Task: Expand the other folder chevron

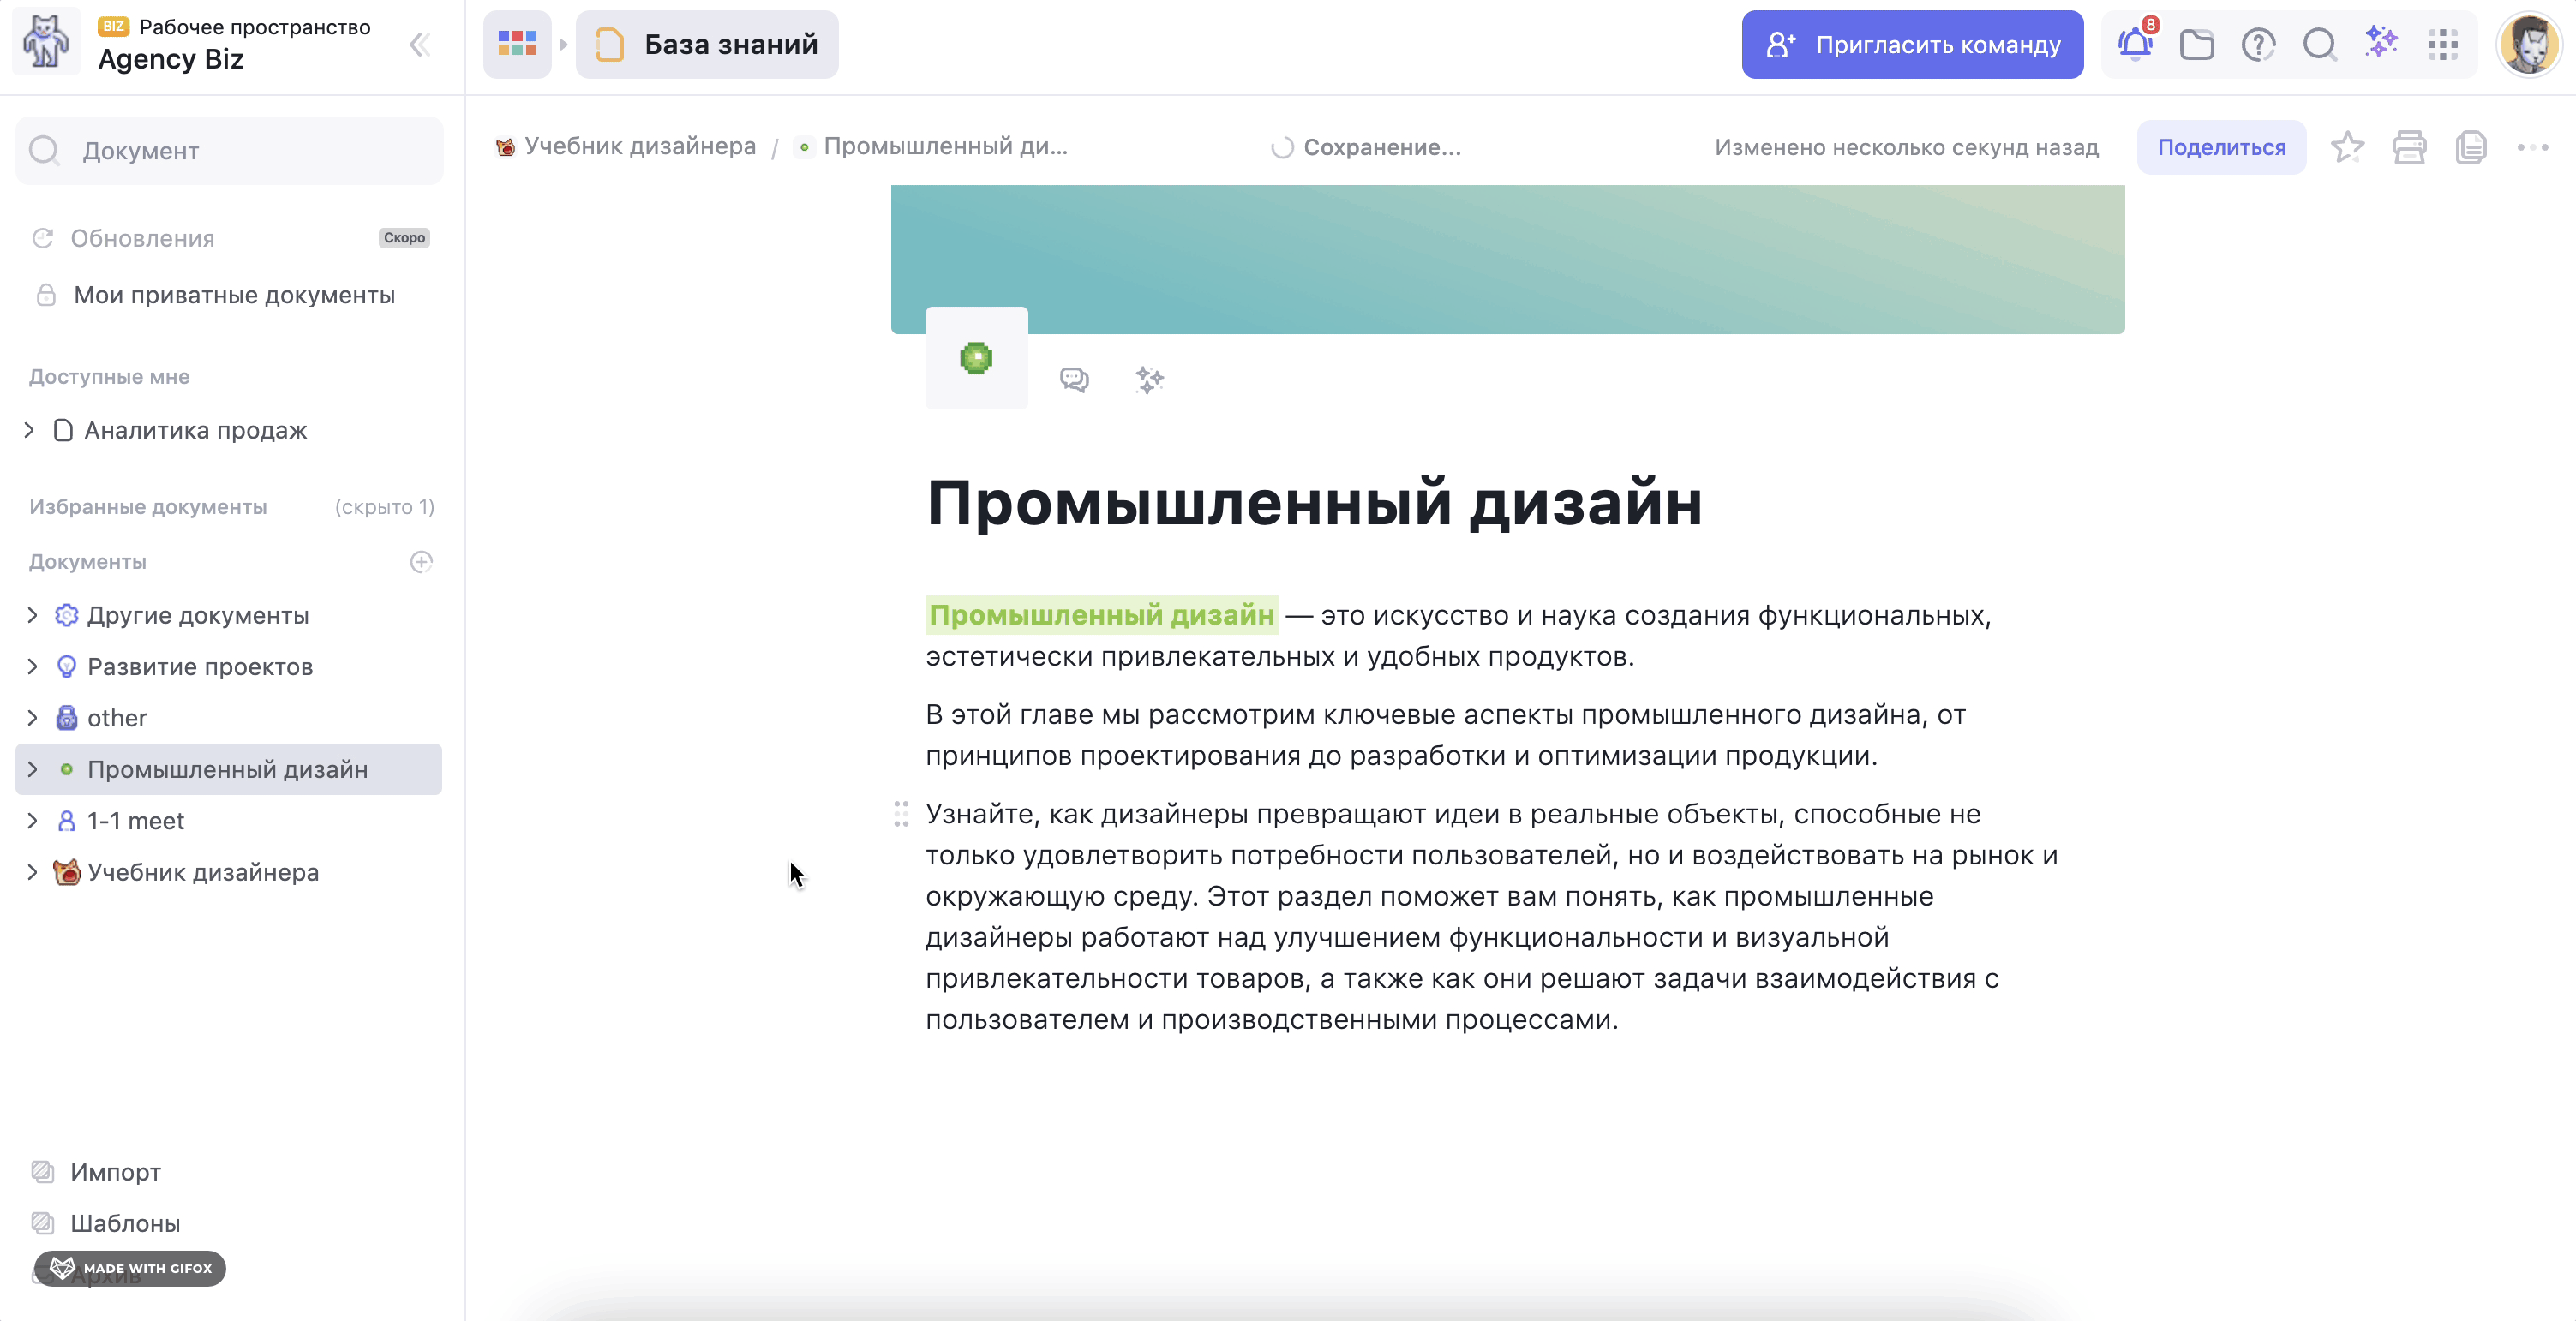Action: (x=32, y=718)
